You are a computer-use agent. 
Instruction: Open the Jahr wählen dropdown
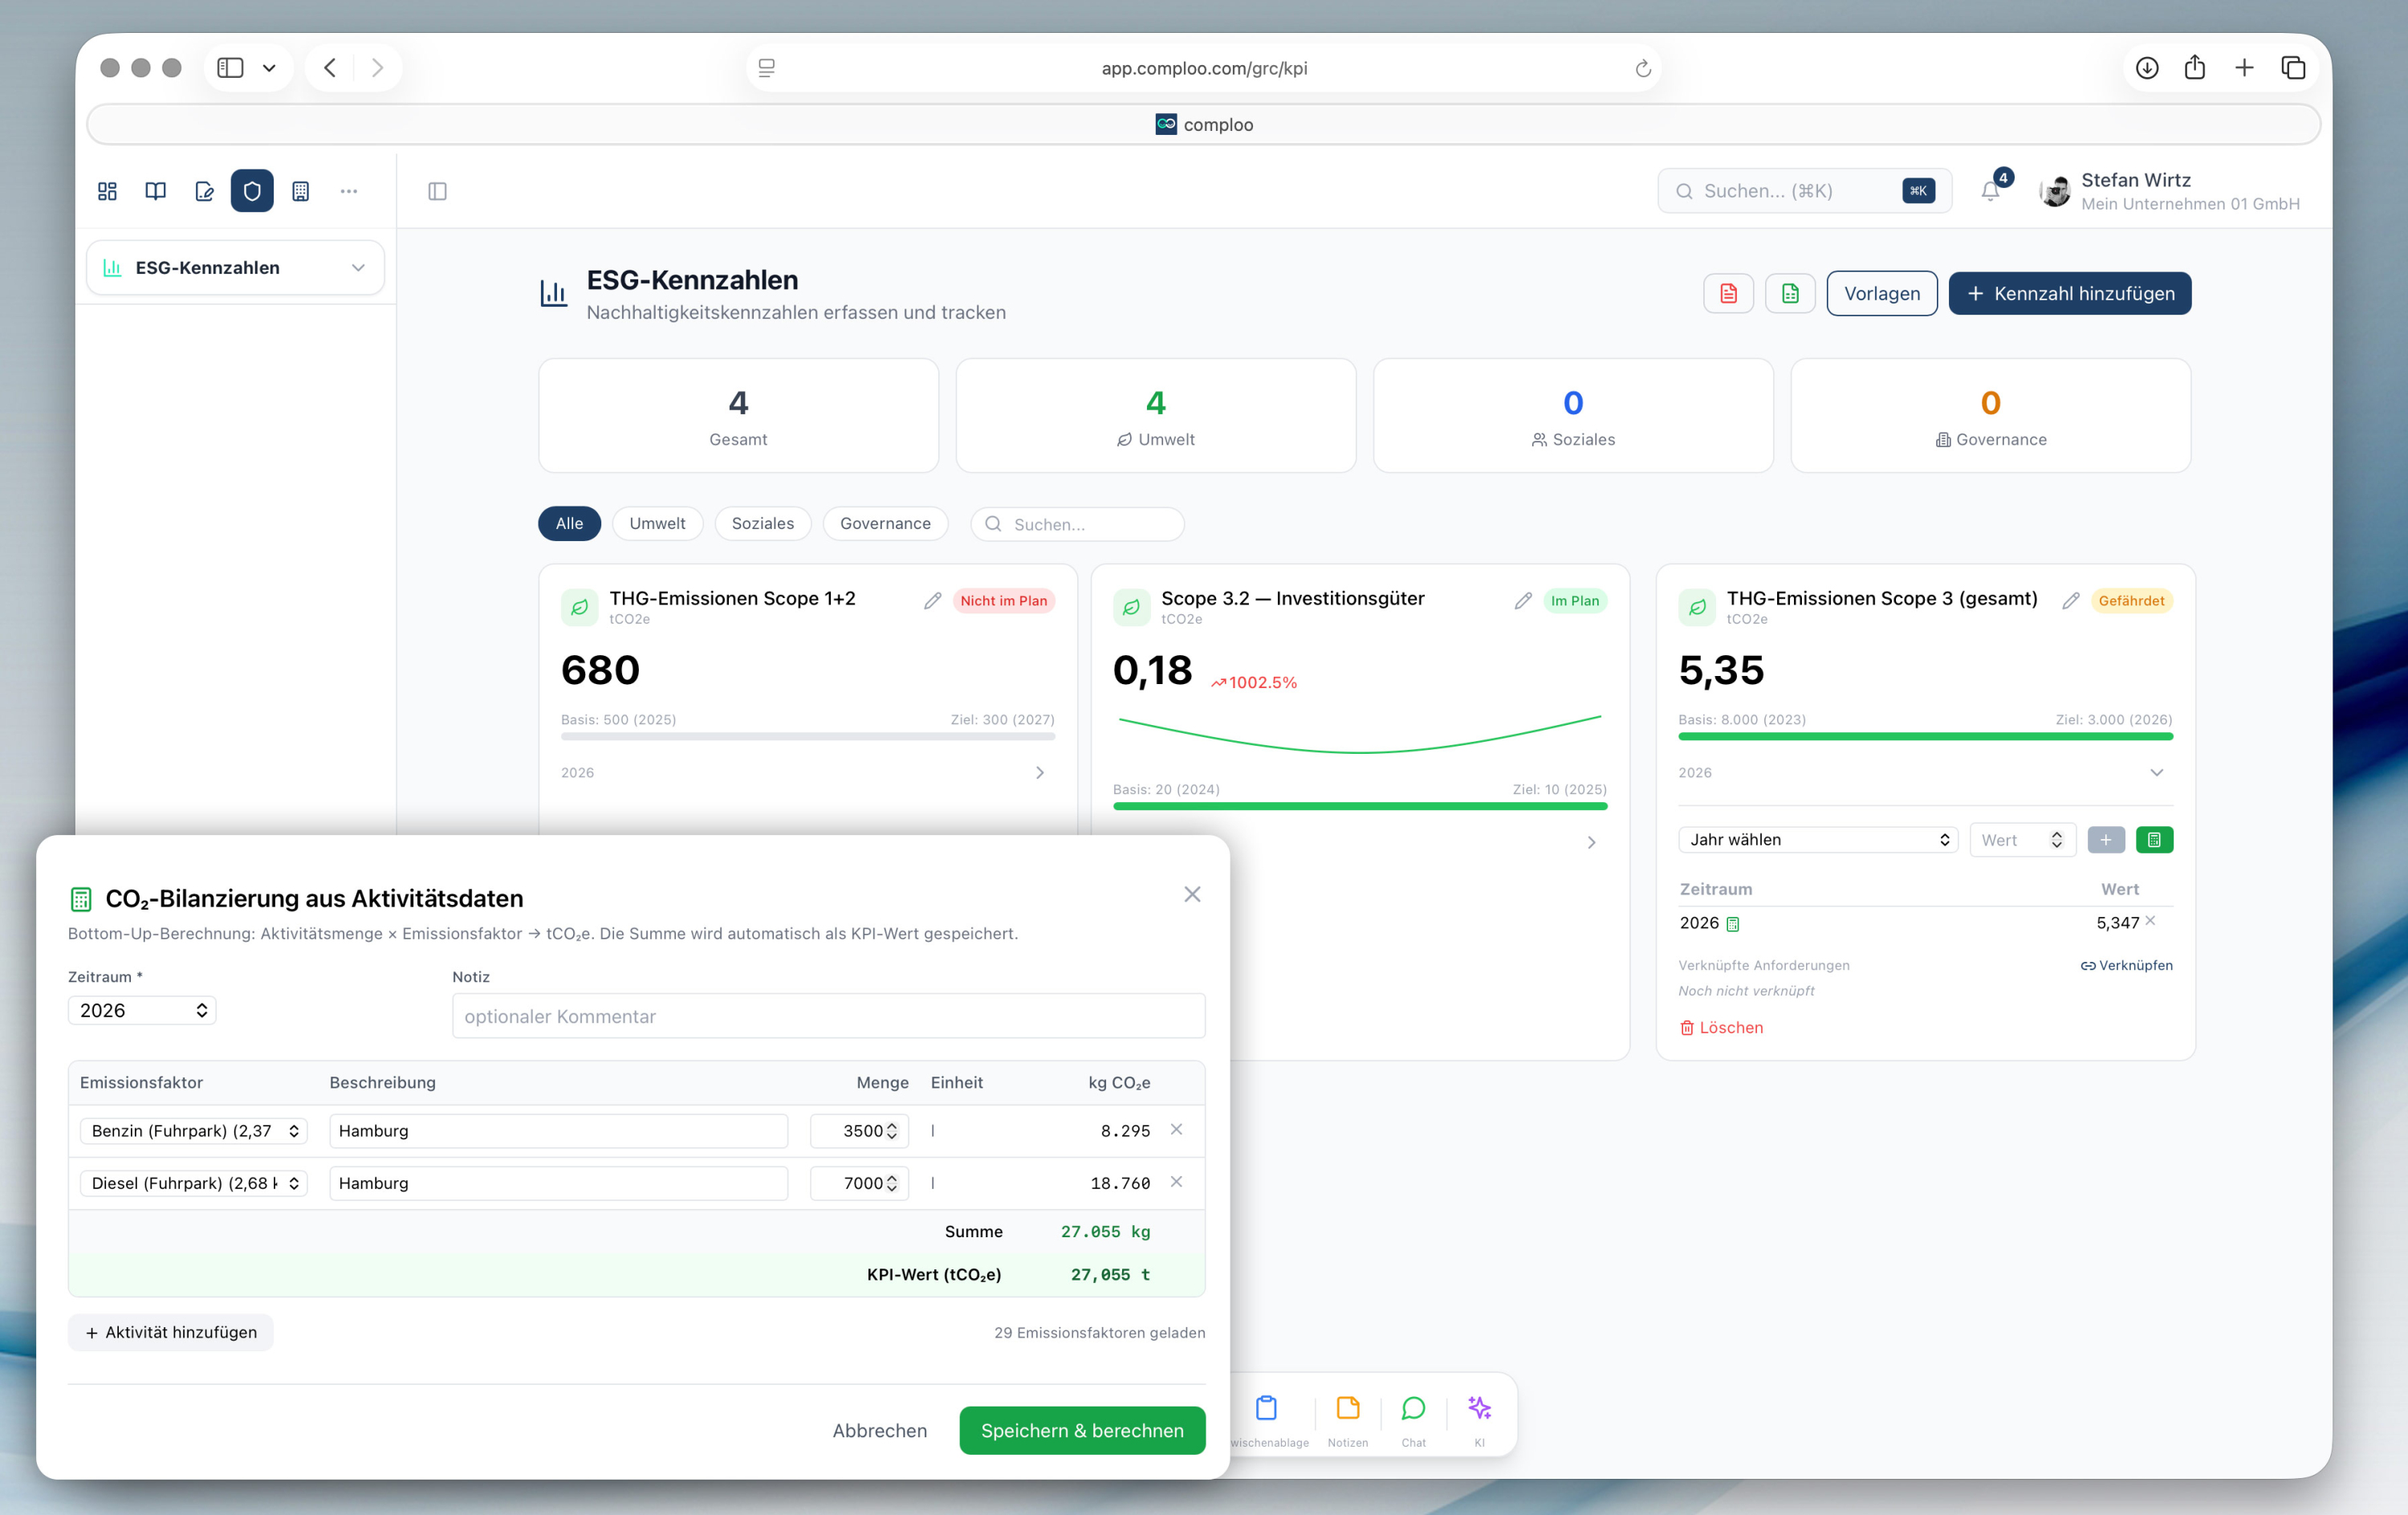(x=1818, y=840)
